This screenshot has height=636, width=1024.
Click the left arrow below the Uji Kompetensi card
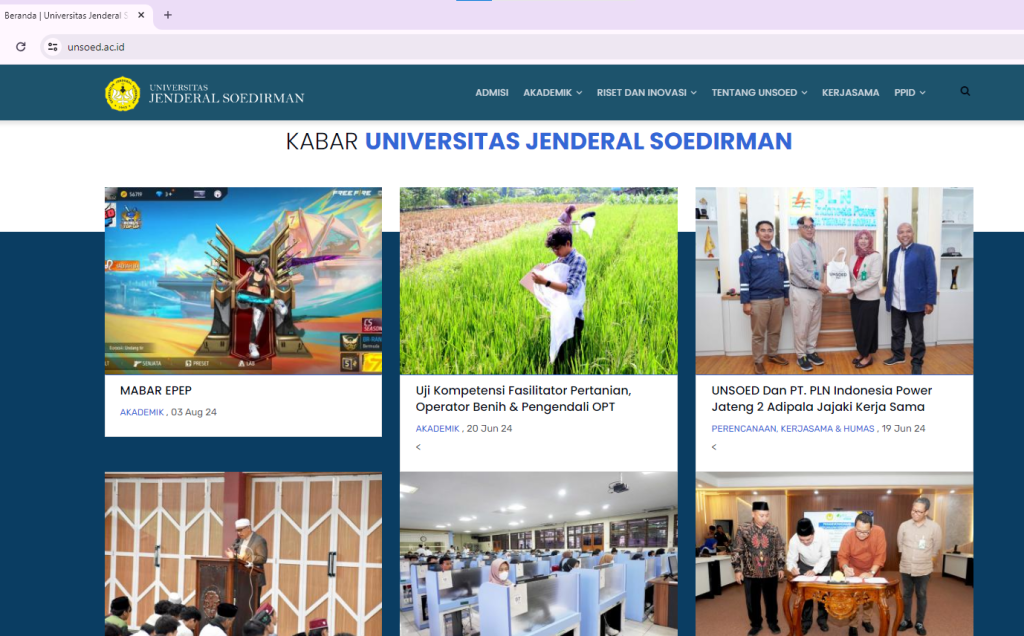click(417, 447)
